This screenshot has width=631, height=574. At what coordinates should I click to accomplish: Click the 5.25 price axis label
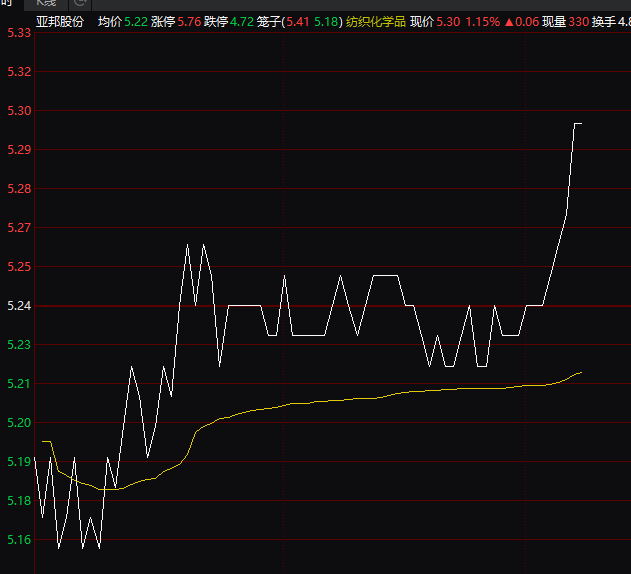pyautogui.click(x=19, y=266)
